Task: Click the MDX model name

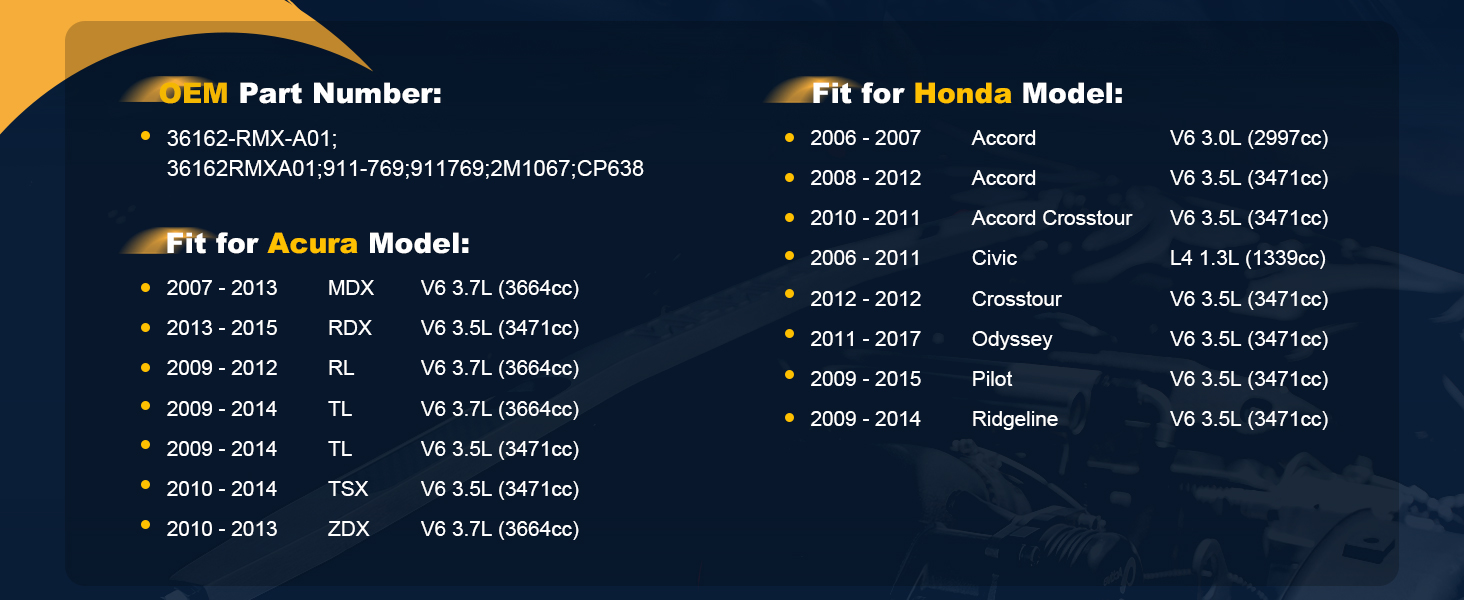Action: 350,288
